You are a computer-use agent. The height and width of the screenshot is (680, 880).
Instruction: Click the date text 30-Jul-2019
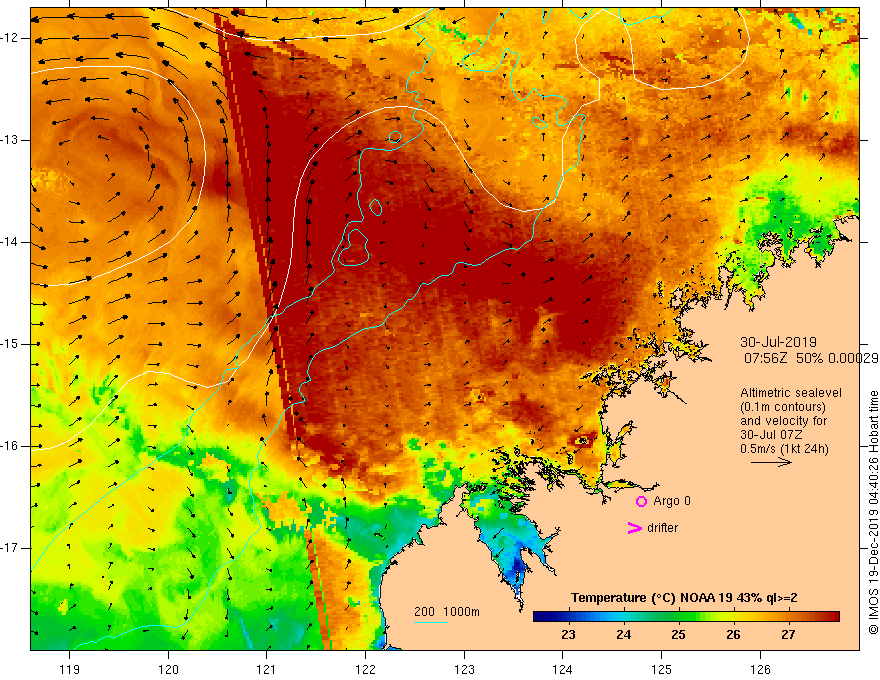click(x=778, y=342)
